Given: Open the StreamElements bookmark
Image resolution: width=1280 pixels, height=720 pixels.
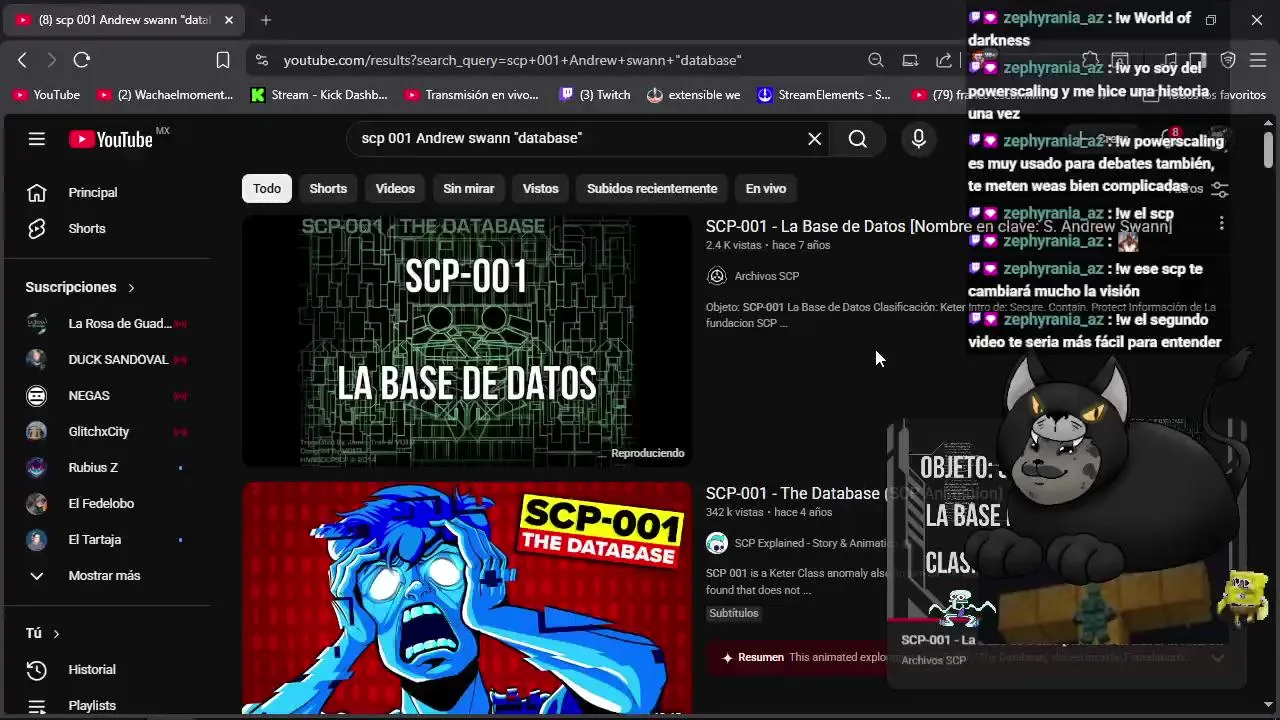Looking at the screenshot, I should pos(823,95).
